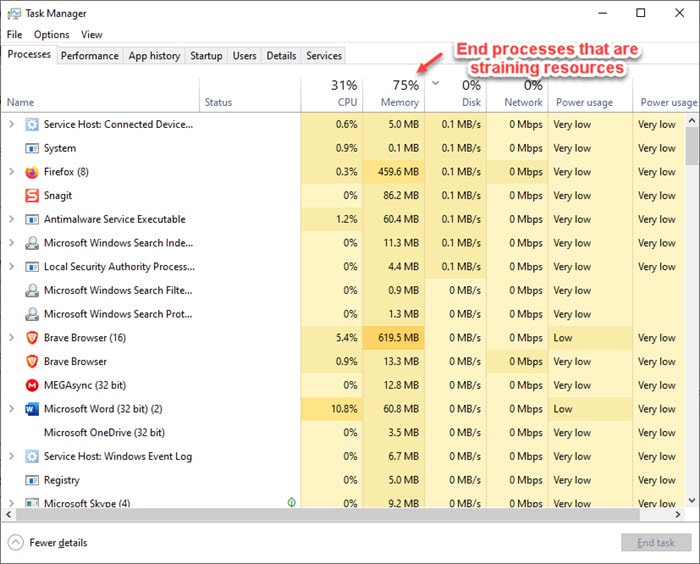Screen dimensions: 700x564
Task: Click Brave Browser 619.5 MB memory cell
Action: point(393,338)
